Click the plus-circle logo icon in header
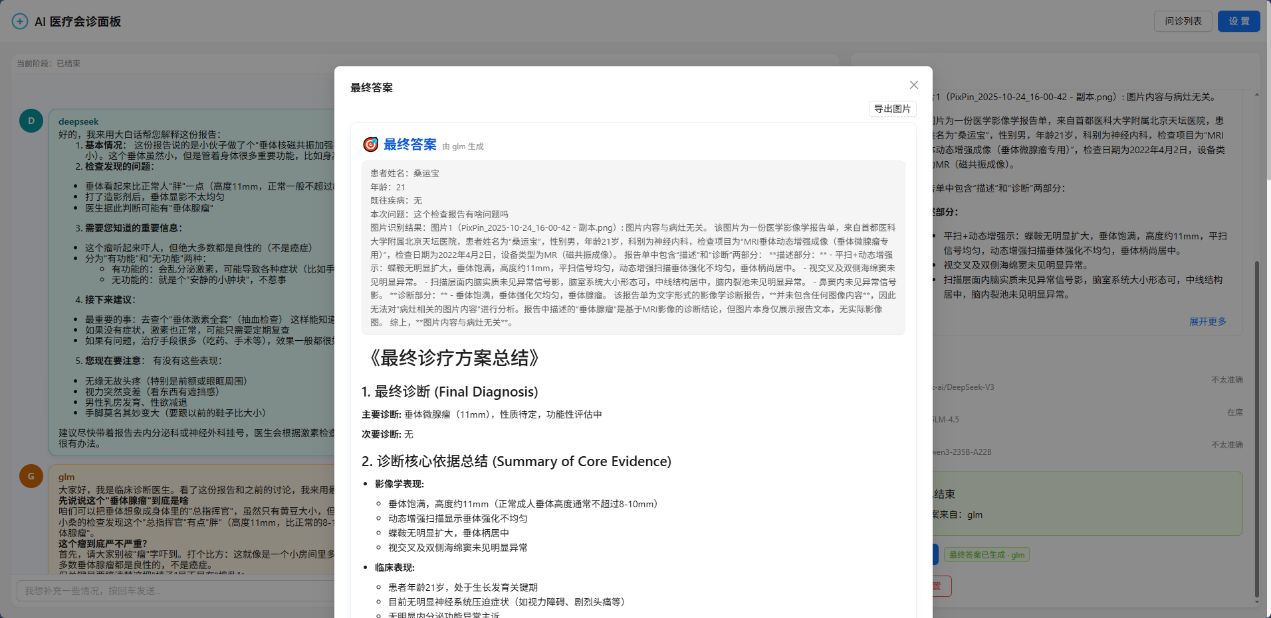Viewport: 1271px width, 618px height. (20, 21)
